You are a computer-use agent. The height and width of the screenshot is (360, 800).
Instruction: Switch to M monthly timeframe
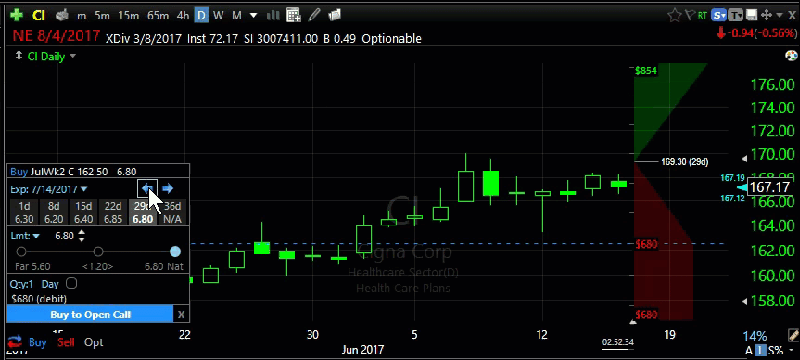(236, 15)
